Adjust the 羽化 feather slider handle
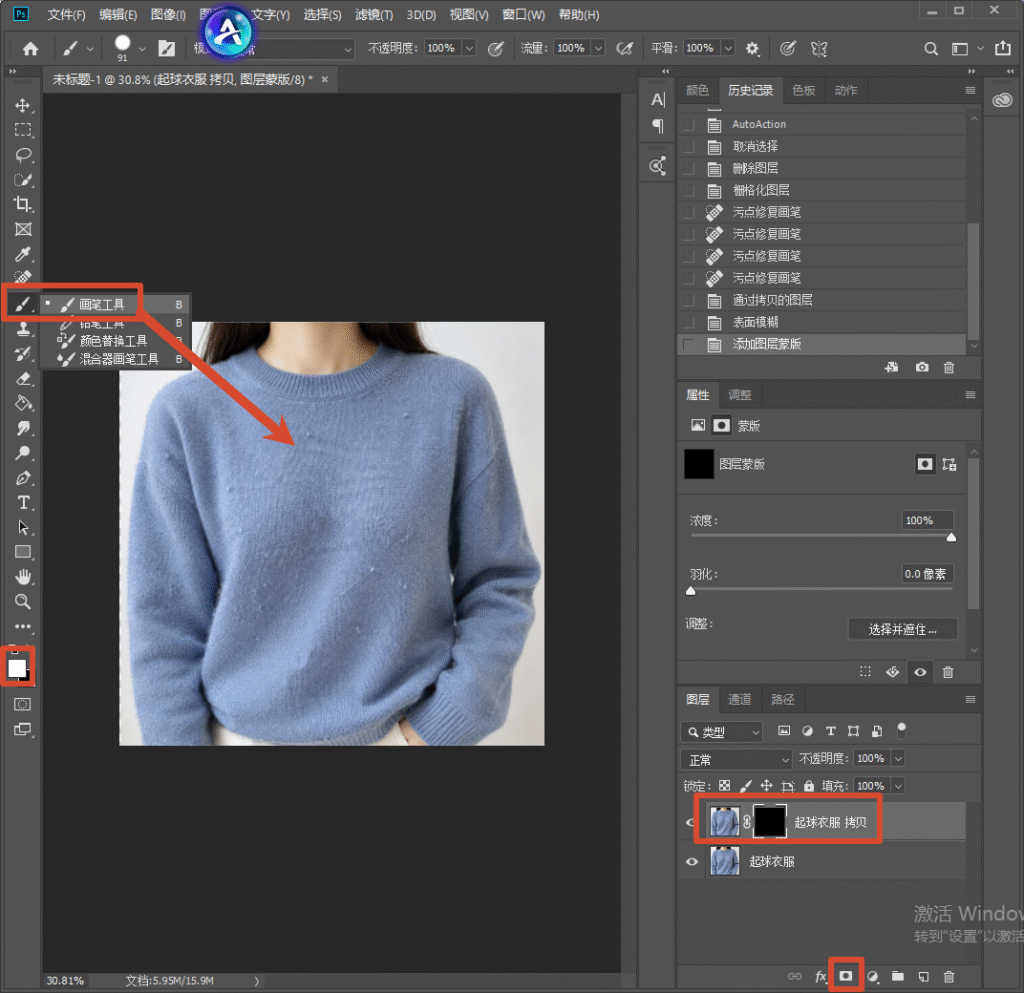 coord(691,591)
